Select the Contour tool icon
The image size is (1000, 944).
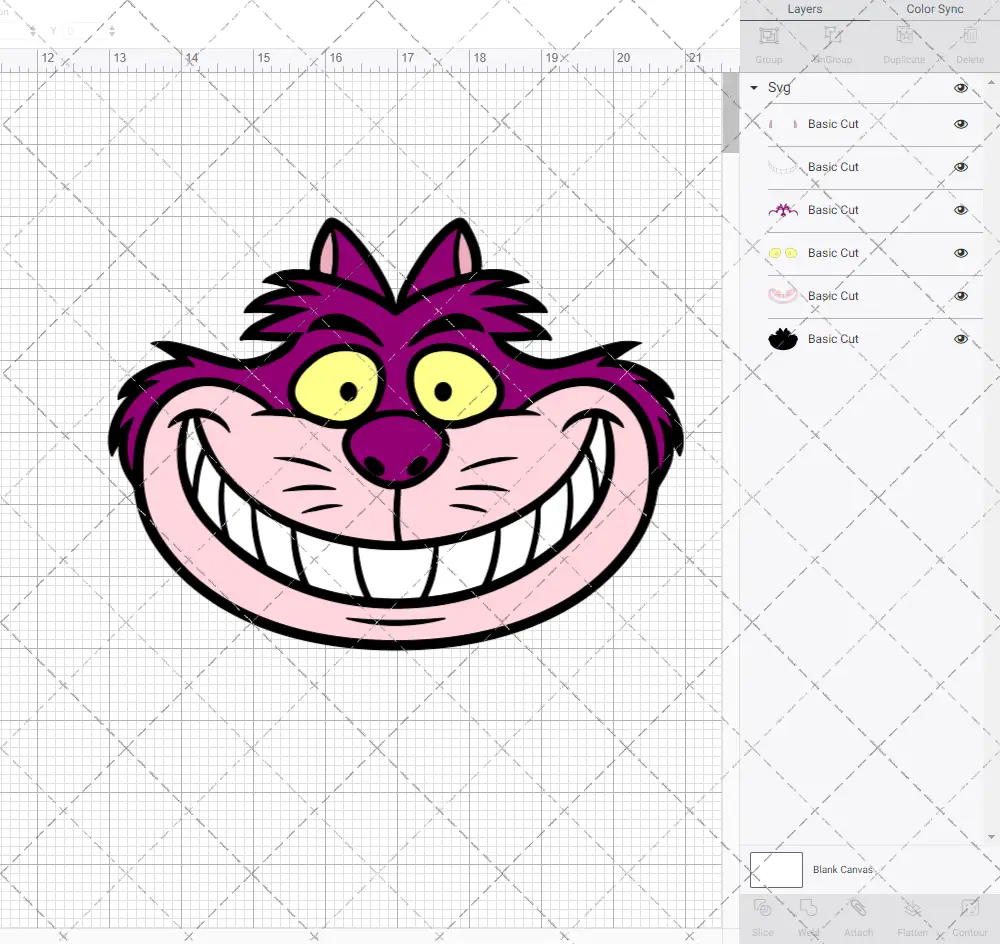tap(969, 908)
